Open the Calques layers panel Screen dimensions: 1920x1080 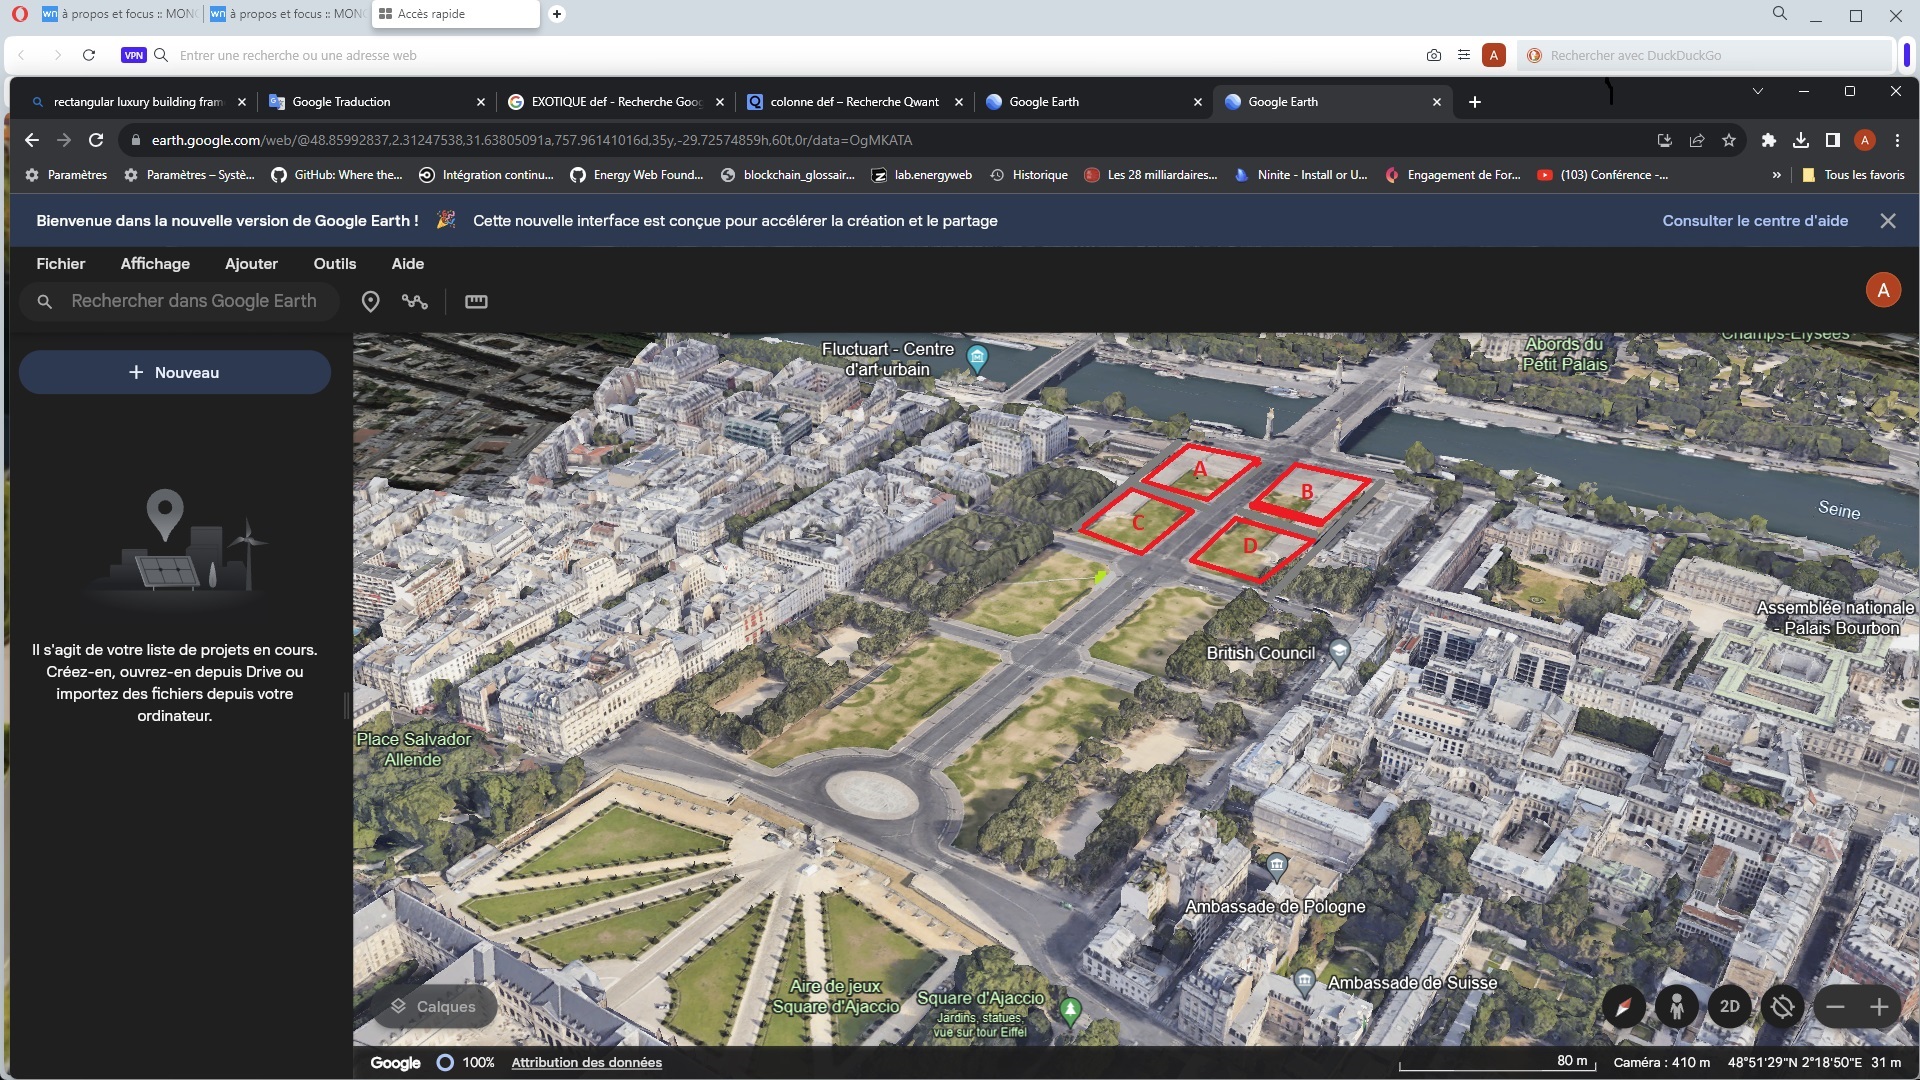coord(434,1006)
